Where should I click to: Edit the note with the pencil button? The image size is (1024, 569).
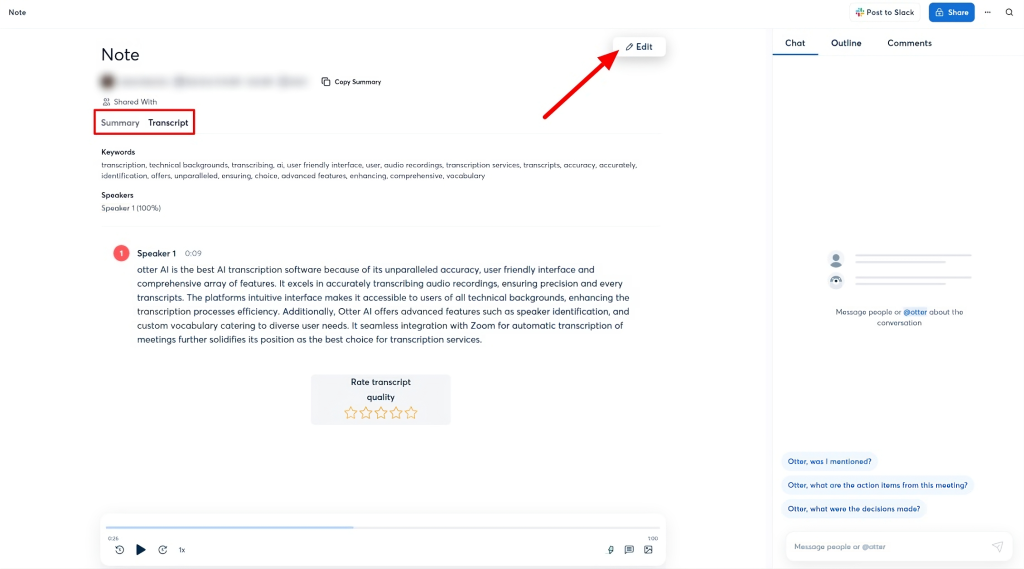click(639, 47)
